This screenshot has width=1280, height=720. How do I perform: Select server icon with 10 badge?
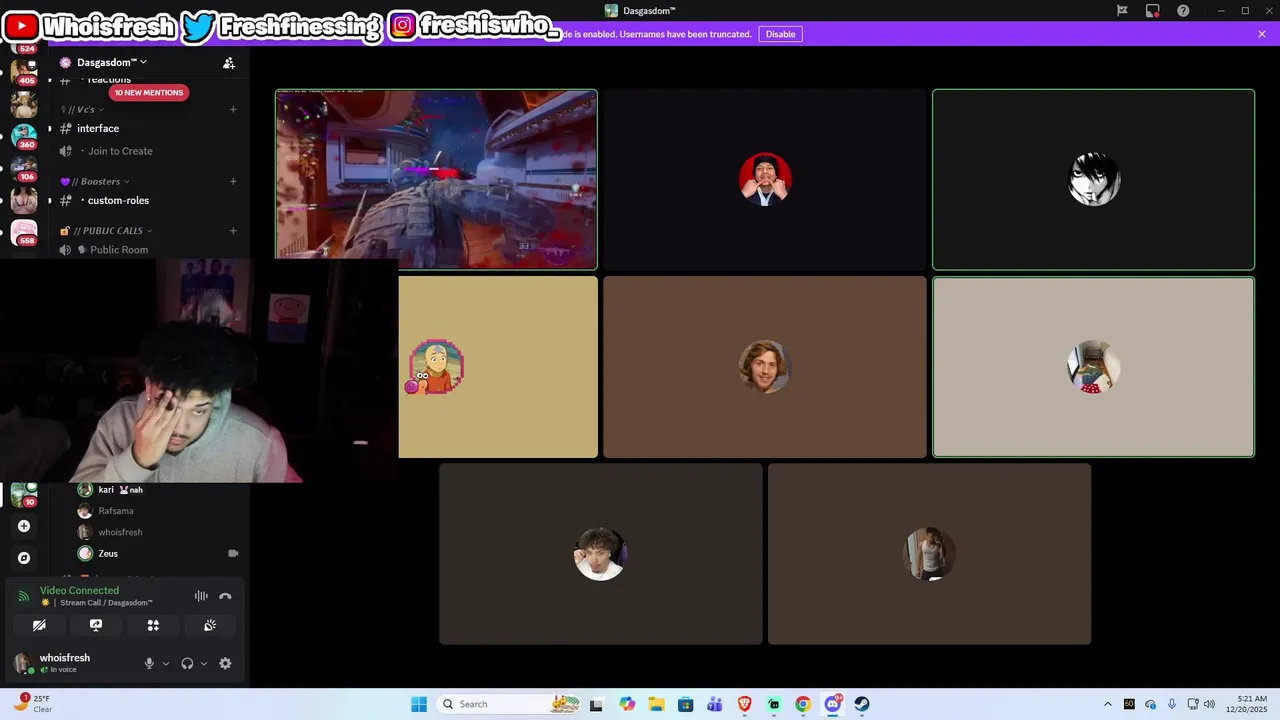24,494
